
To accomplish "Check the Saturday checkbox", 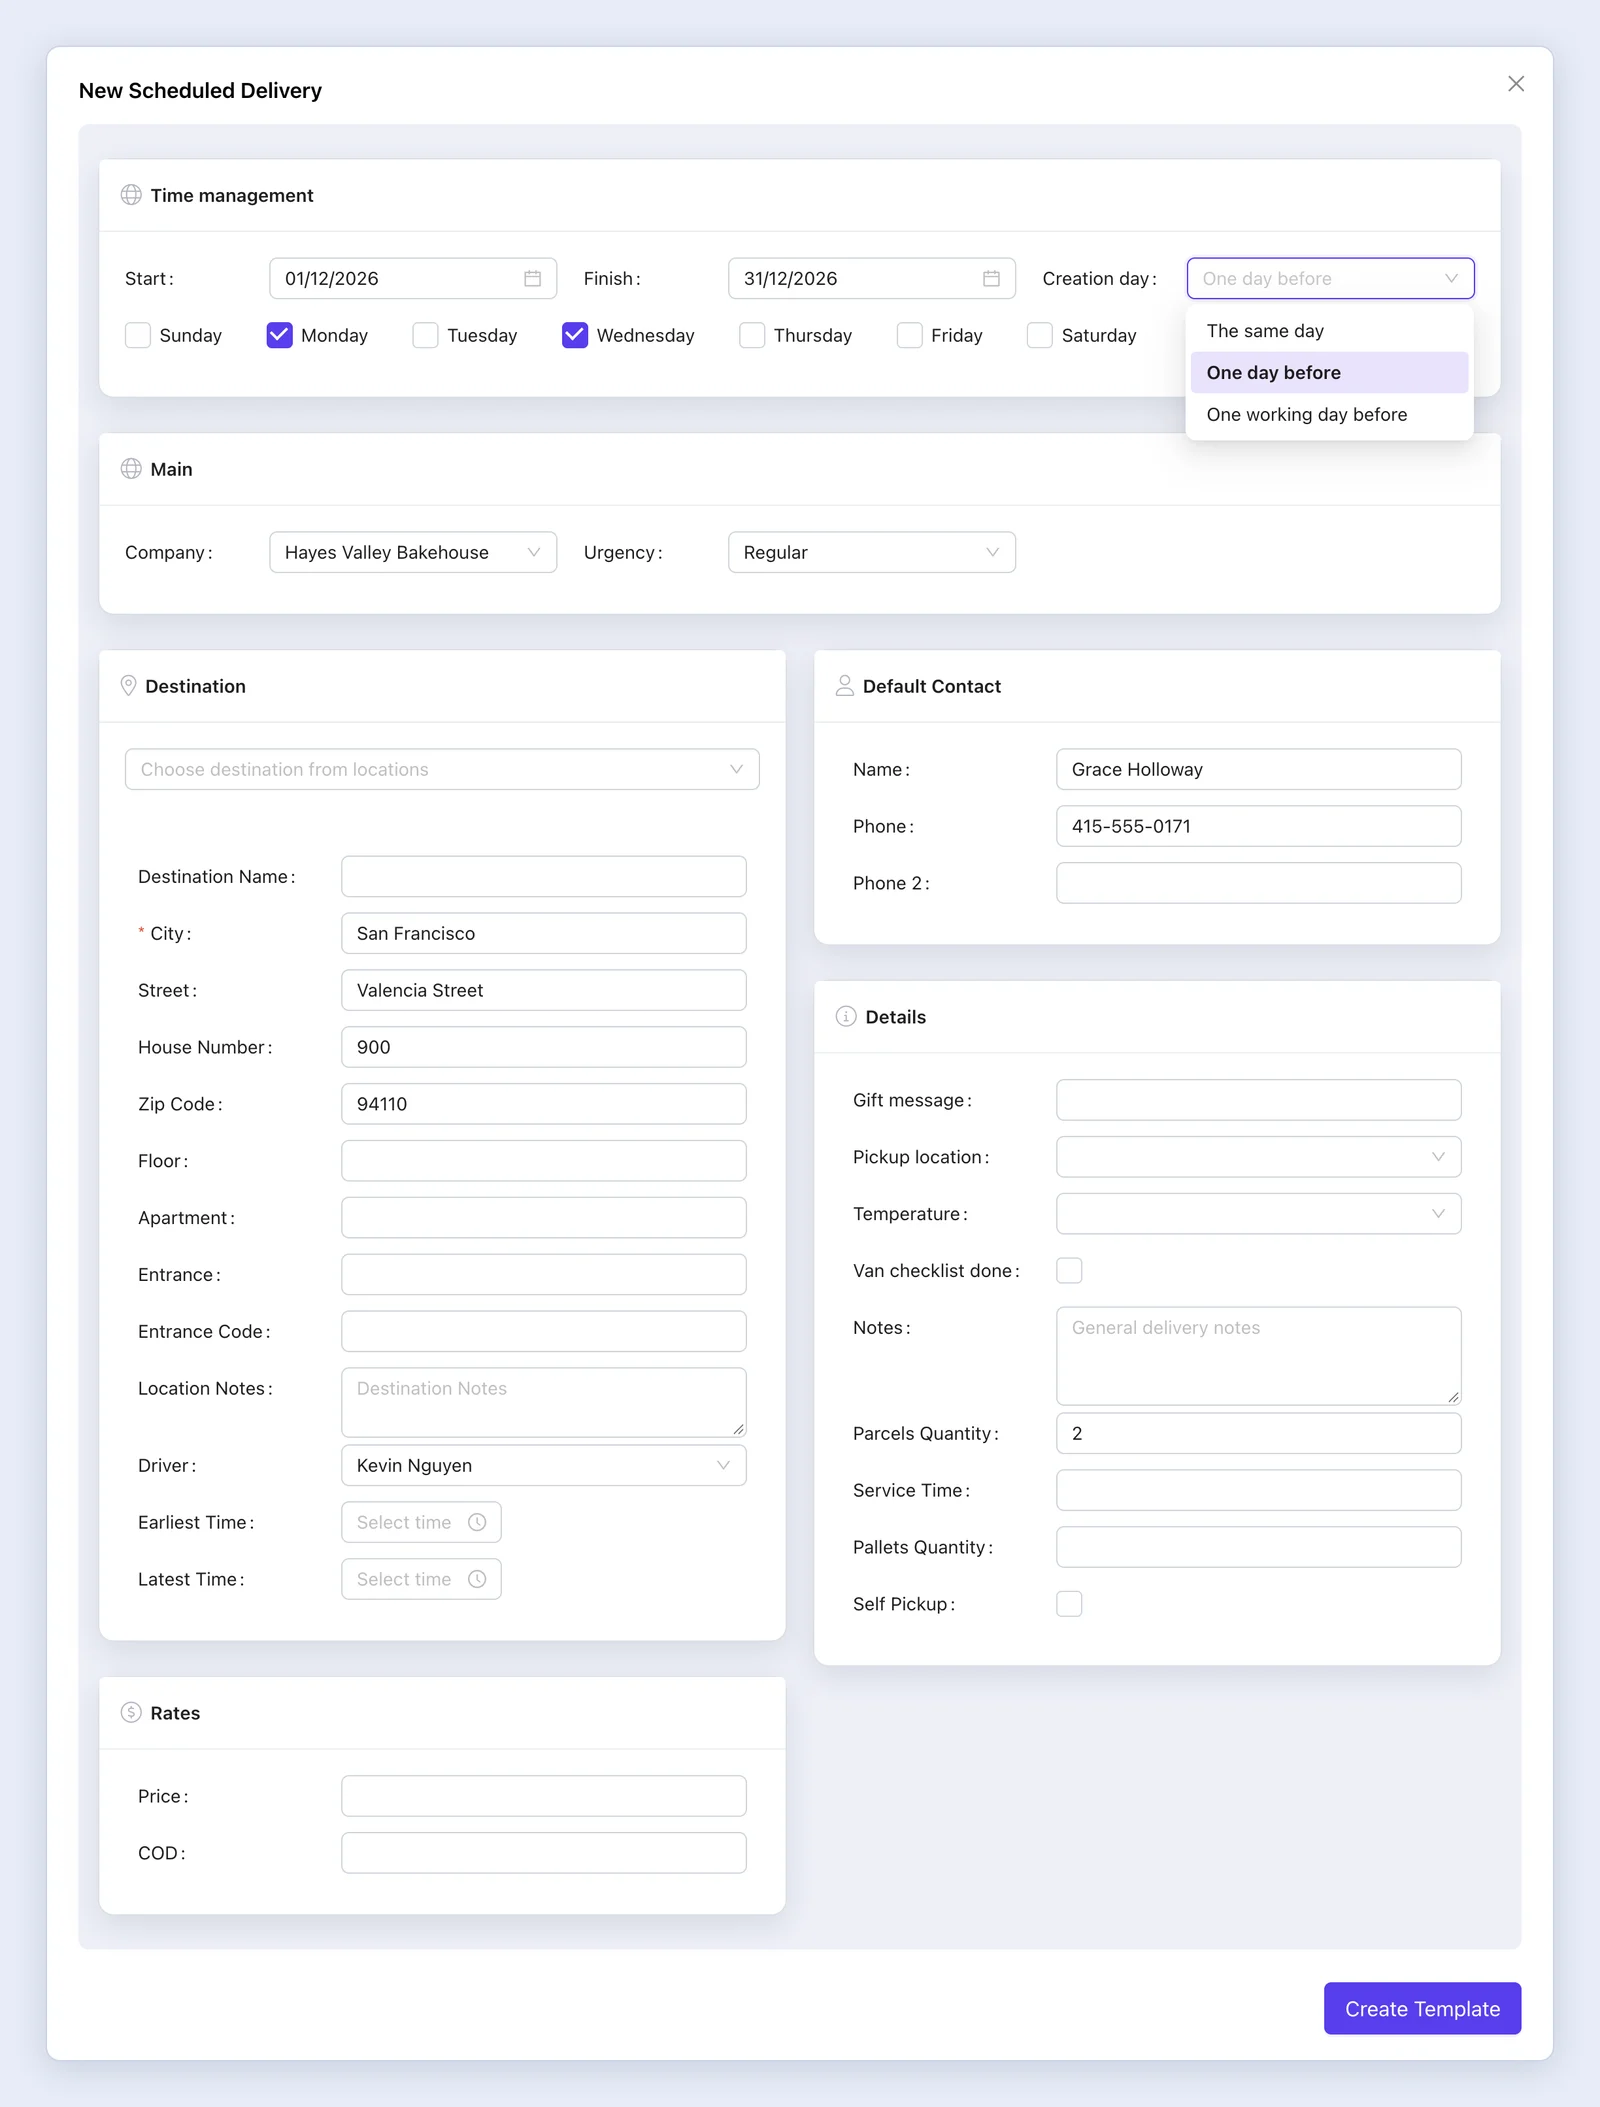I will pyautogui.click(x=1040, y=335).
